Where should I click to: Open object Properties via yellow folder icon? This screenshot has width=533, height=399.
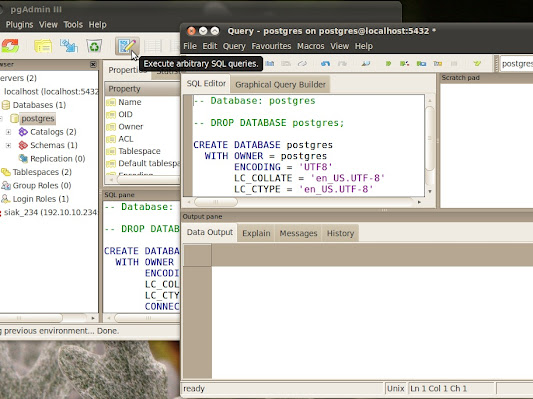43,46
